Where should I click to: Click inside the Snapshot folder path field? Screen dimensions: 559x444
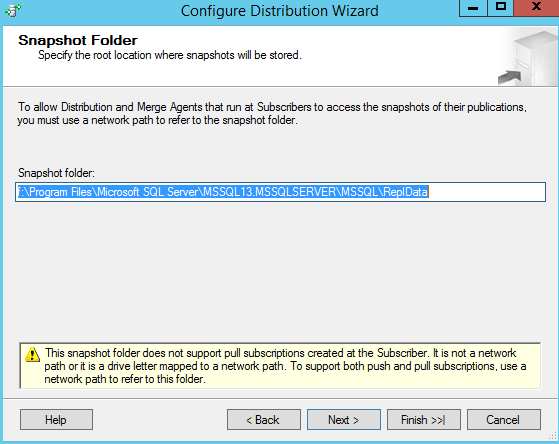280,192
